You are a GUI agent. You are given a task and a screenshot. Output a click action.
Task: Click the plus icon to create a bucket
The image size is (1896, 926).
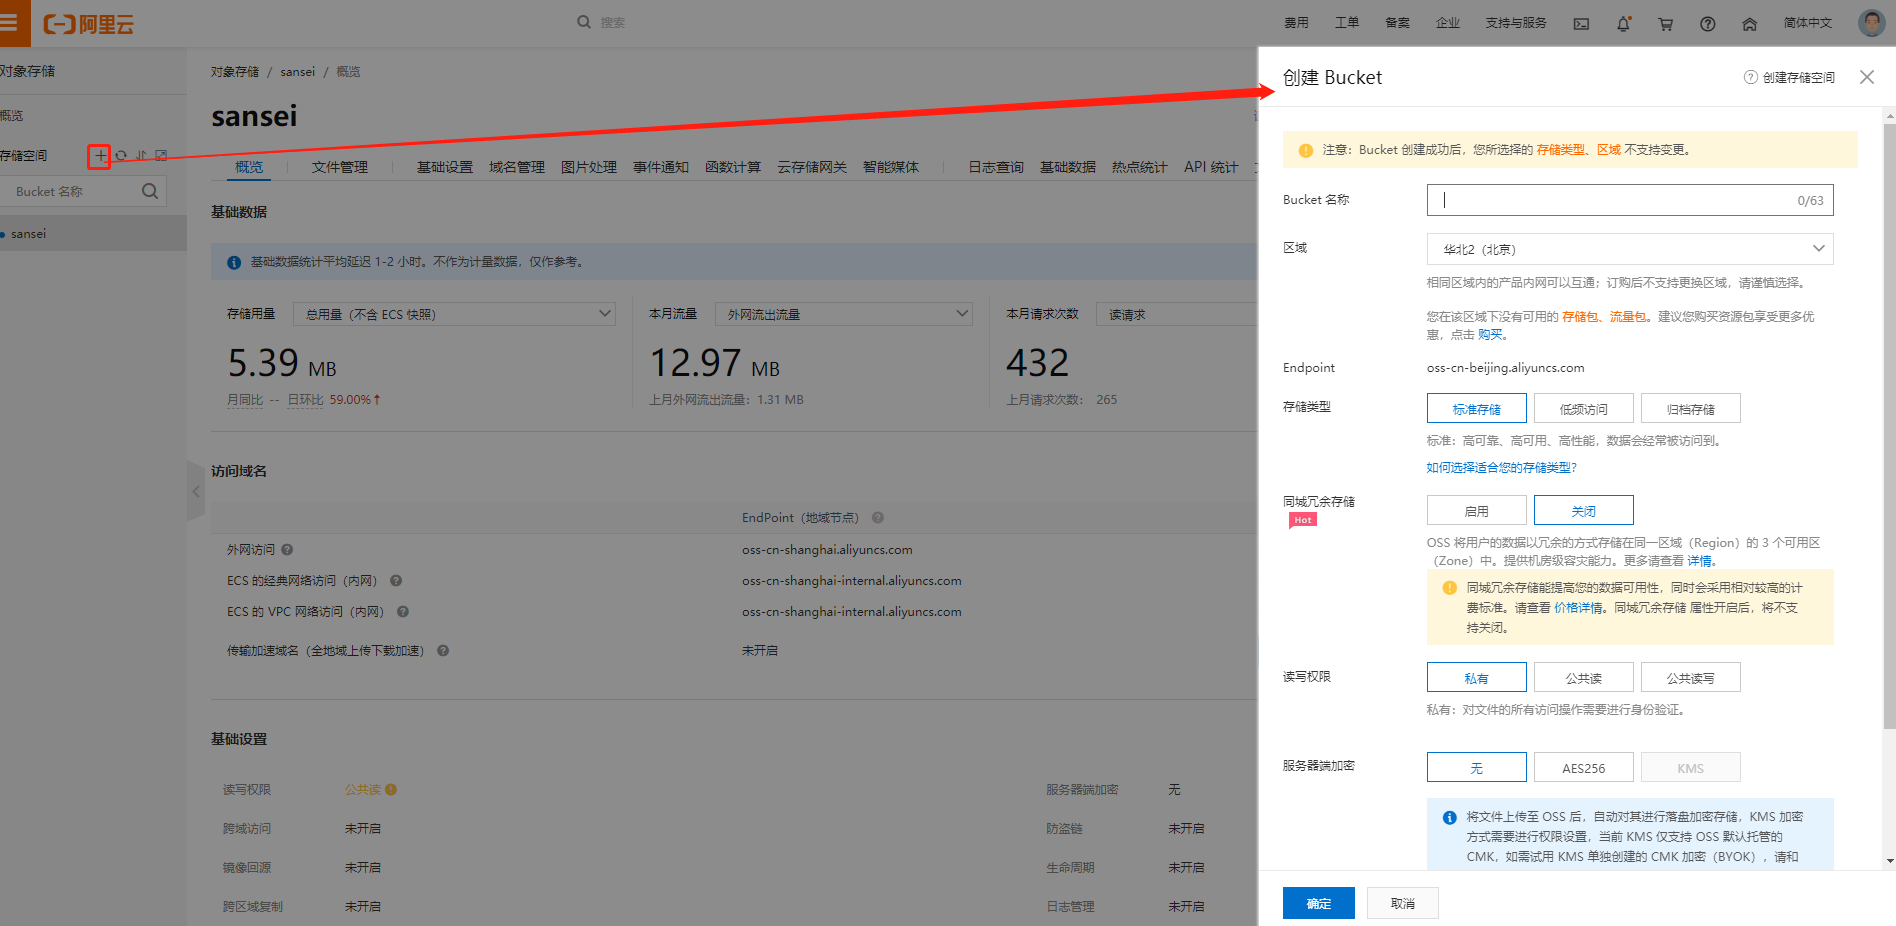100,156
